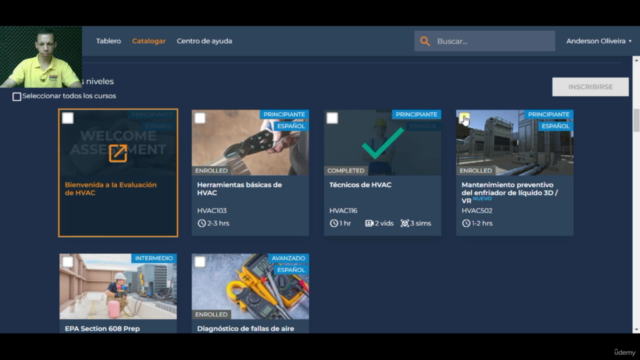Click ESPAÑOL badge on Mantenimiento preventivo card
This screenshot has height=360, width=640.
556,126
